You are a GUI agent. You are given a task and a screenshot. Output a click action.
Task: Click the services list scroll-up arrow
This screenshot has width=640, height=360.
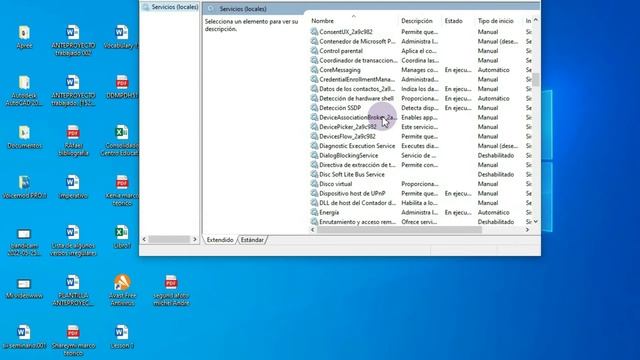(x=536, y=20)
